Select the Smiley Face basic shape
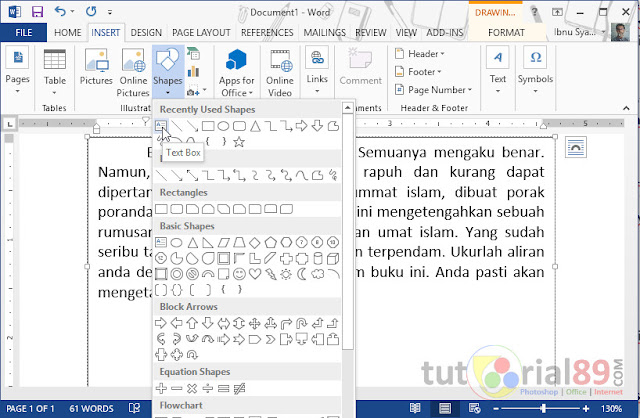 coord(239,274)
